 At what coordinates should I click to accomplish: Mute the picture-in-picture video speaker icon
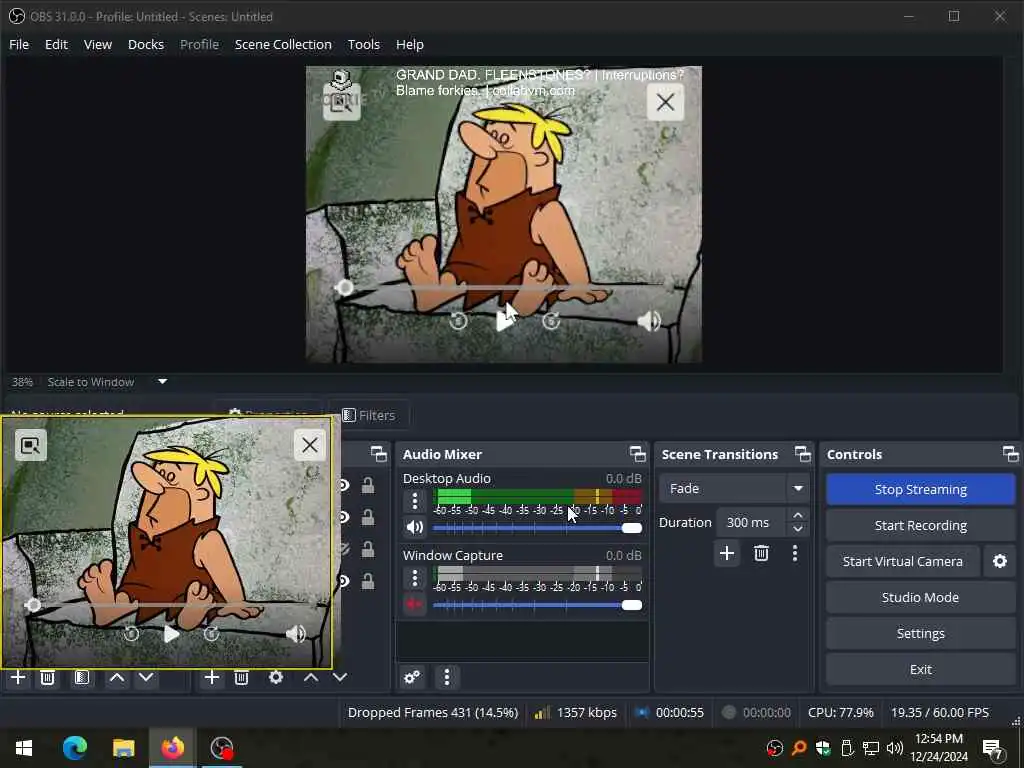point(296,633)
